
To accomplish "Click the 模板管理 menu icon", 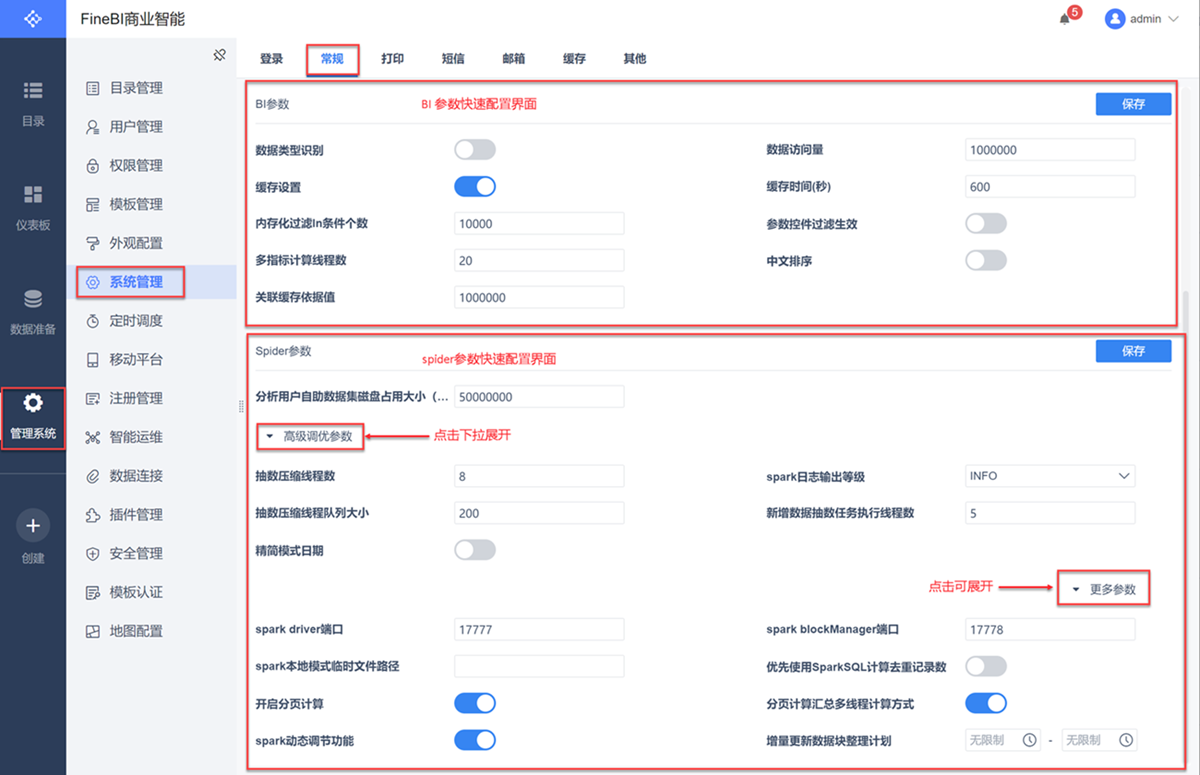I will [x=93, y=204].
